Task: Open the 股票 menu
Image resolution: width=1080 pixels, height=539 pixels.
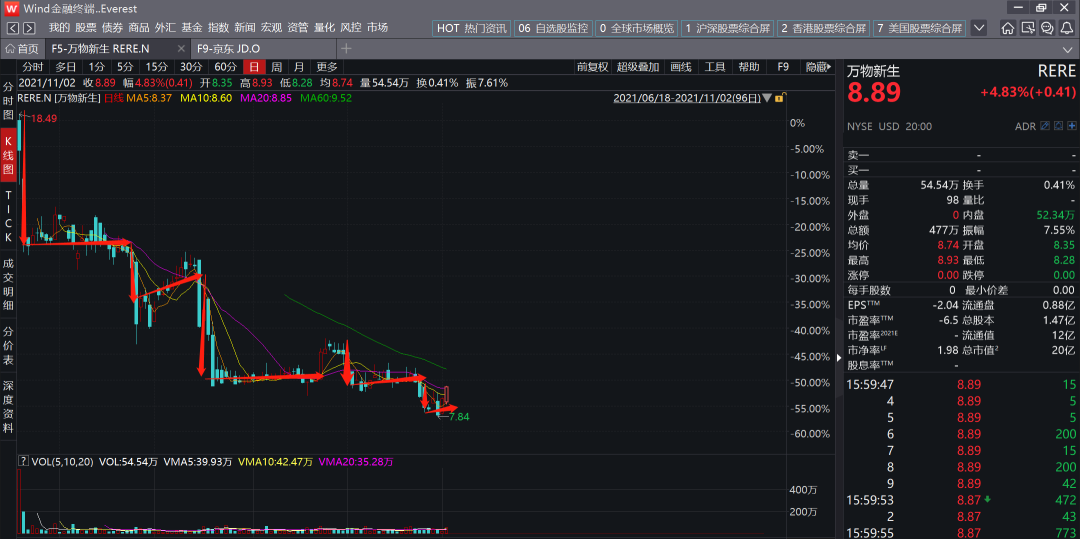Action: coord(85,28)
